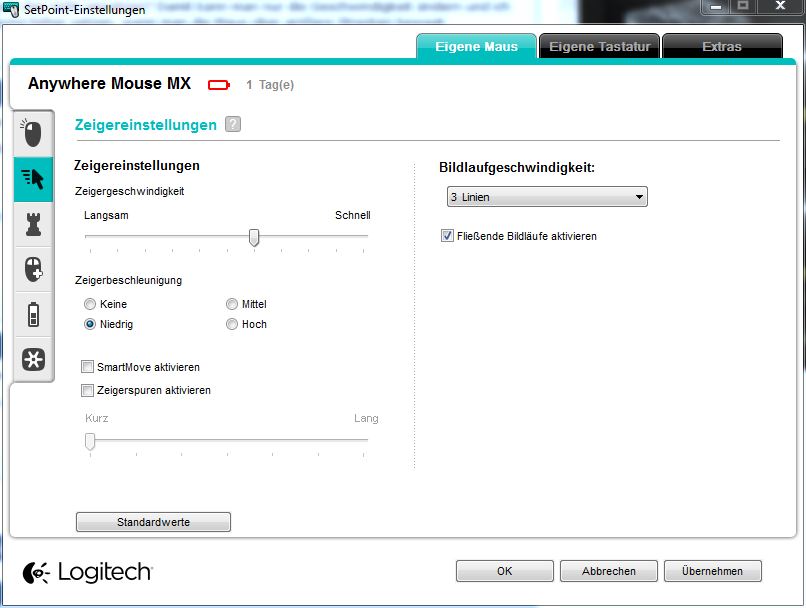Open the battery status sidebar icon
The width and height of the screenshot is (806, 608).
pos(33,315)
